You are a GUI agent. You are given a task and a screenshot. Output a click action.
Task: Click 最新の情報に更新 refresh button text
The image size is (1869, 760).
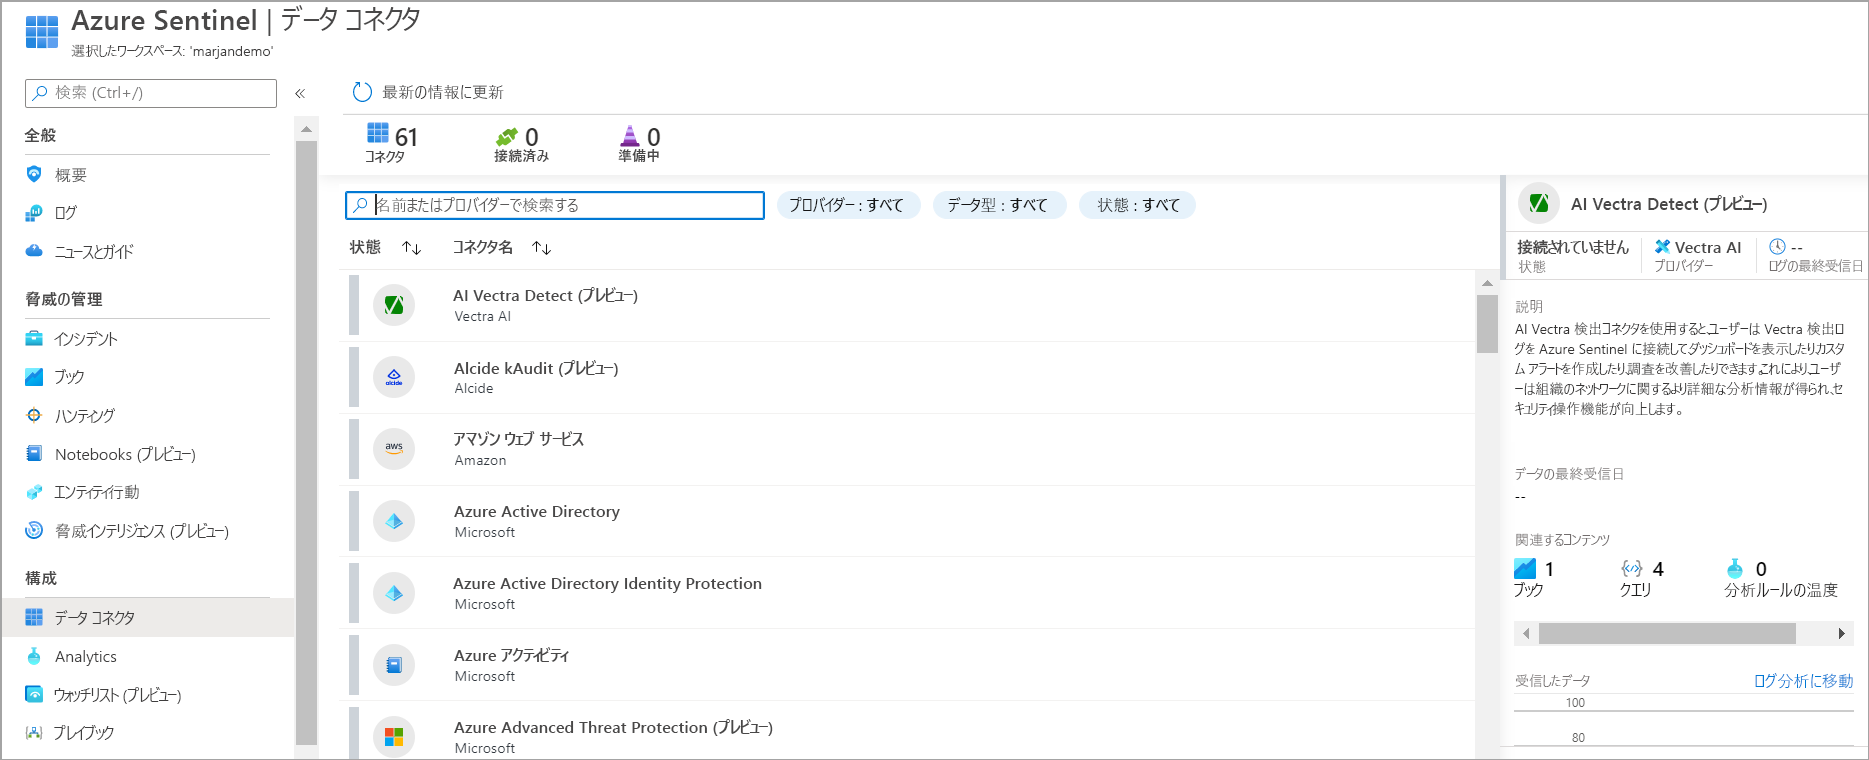[443, 92]
